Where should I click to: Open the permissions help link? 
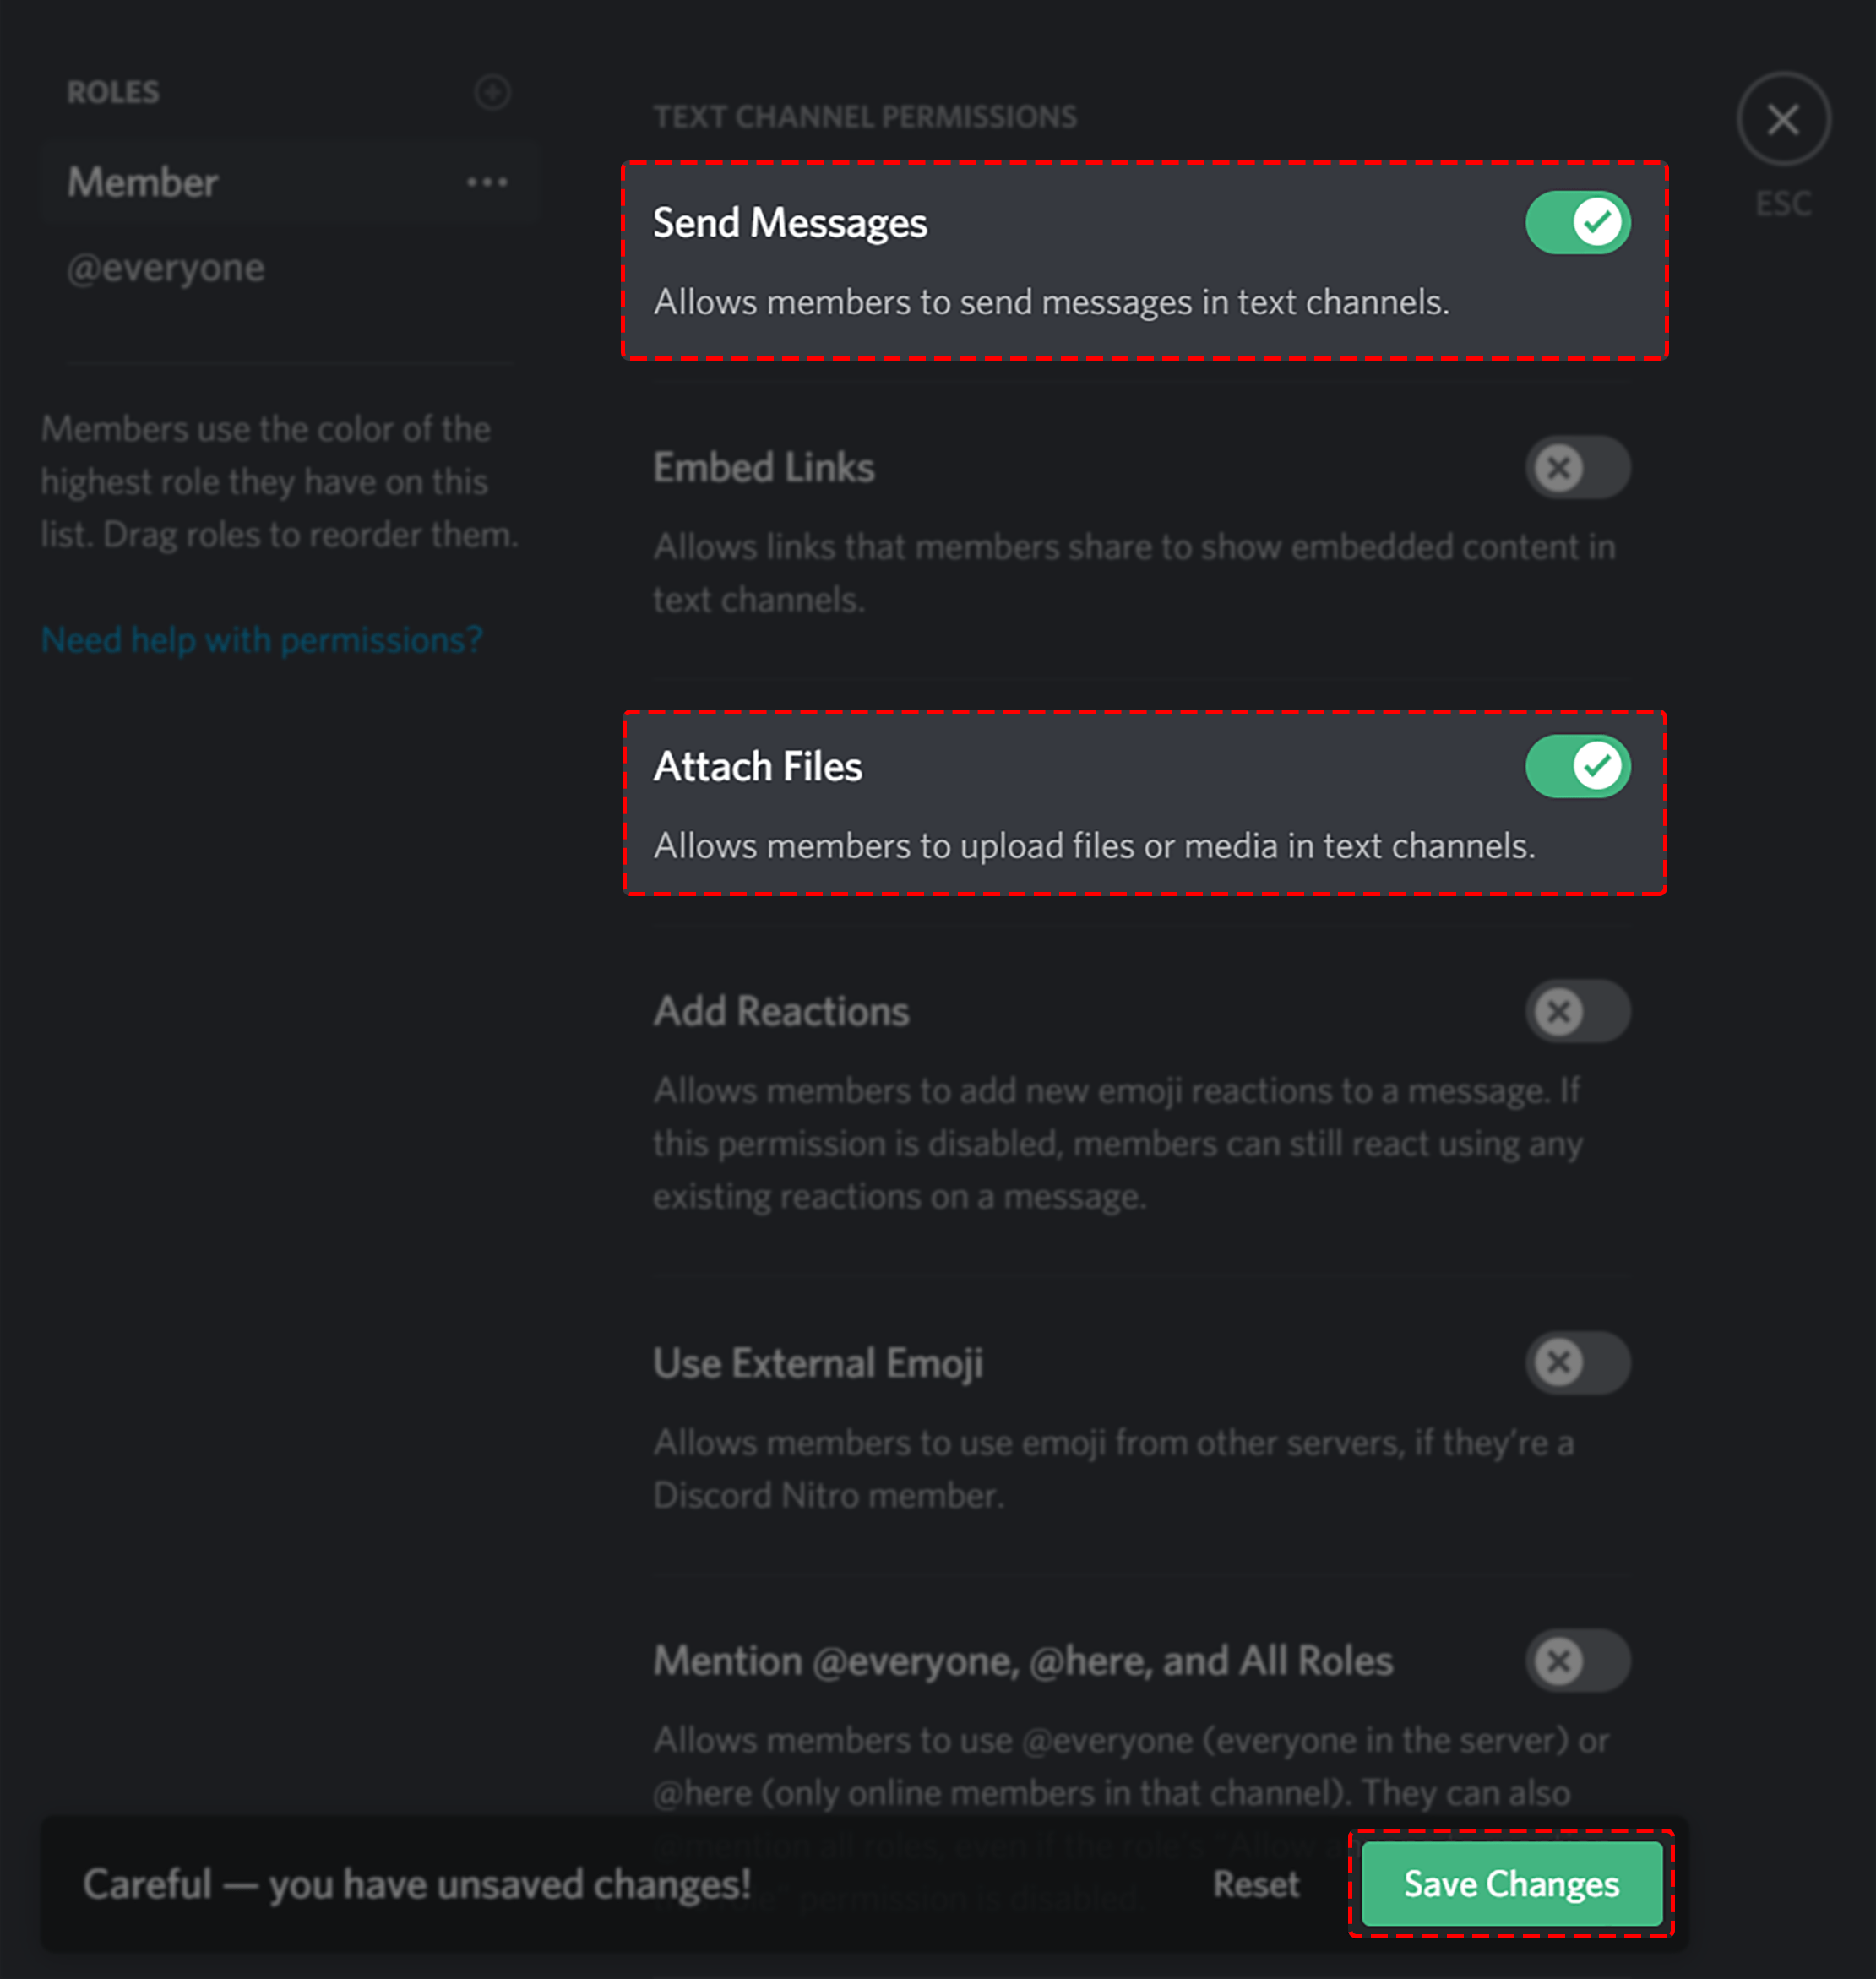pos(262,639)
